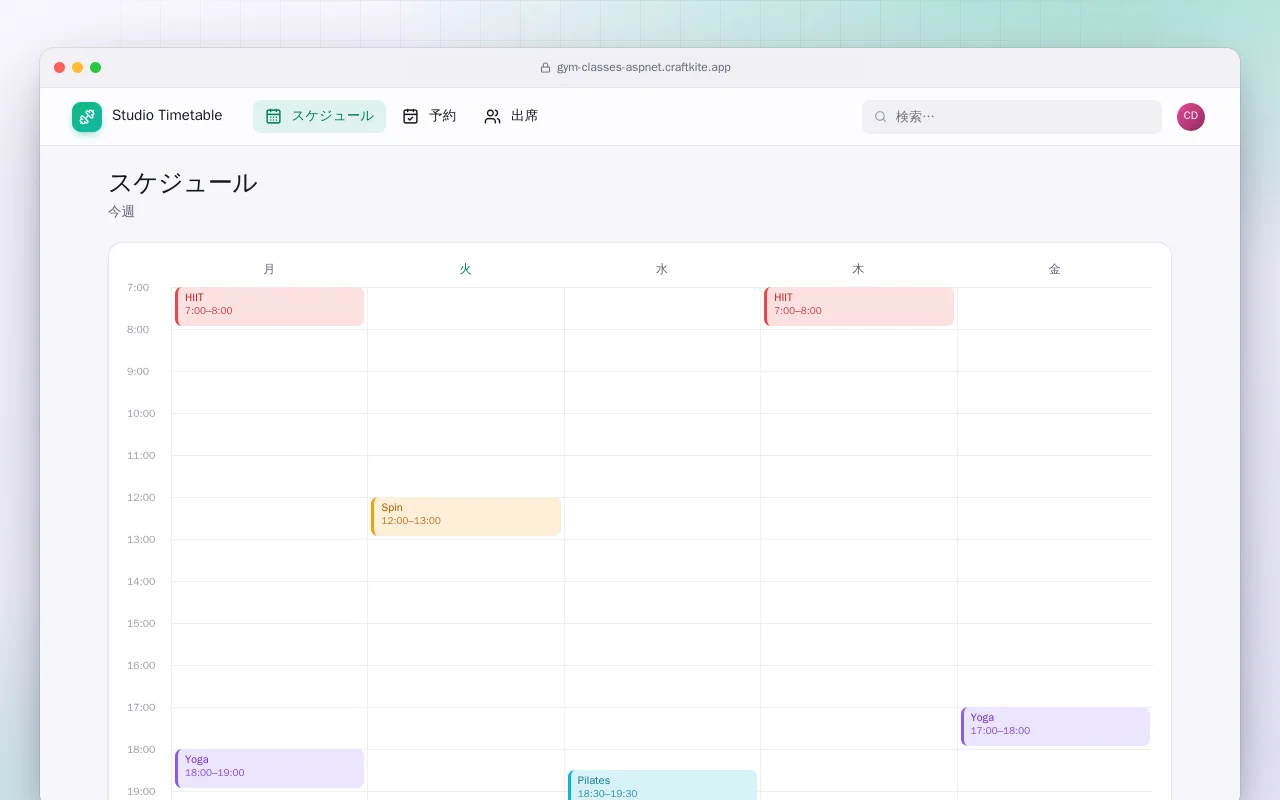Screen dimensions: 1280x800
Task: Select the Spin 12:00–13:00 class
Action: click(x=466, y=517)
